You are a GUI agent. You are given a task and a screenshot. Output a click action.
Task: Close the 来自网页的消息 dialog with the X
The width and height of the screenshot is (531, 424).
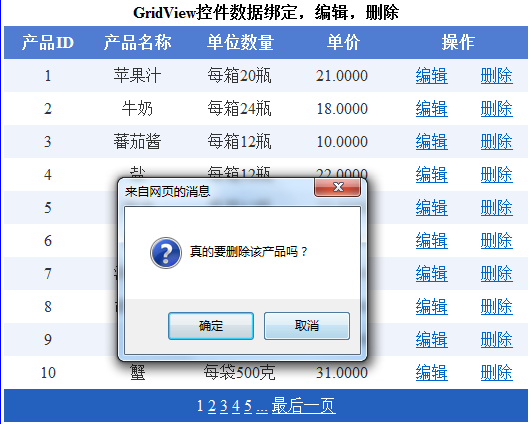[337, 187]
